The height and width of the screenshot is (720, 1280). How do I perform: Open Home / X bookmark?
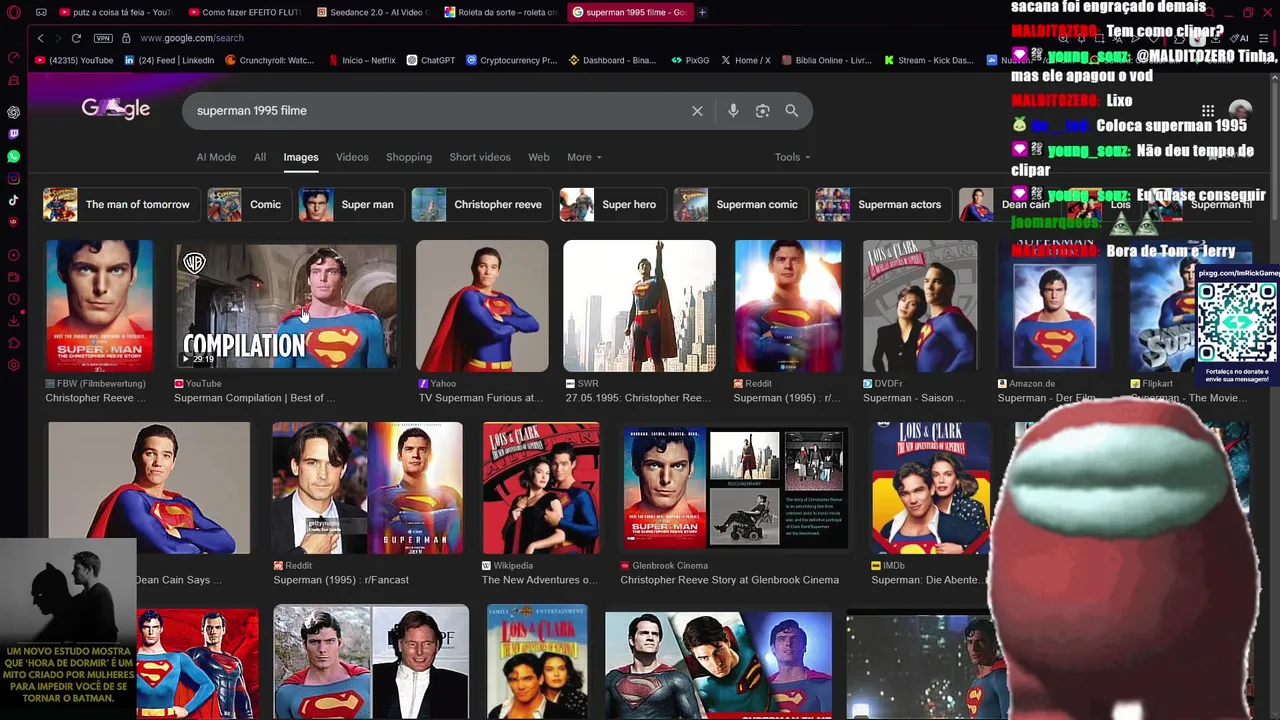pos(746,60)
